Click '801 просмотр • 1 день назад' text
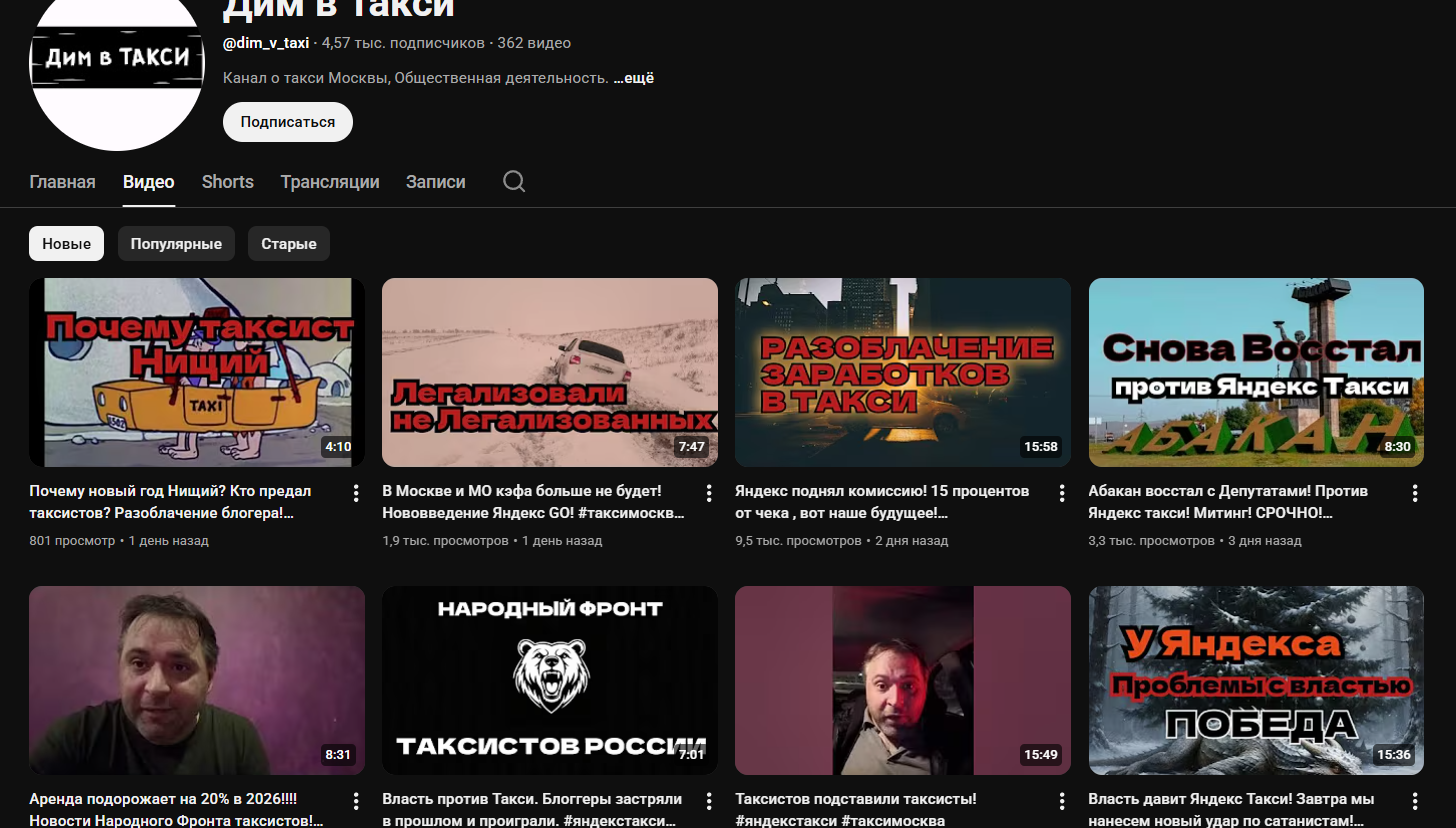Viewport: 1456px width, 828px height. (119, 541)
